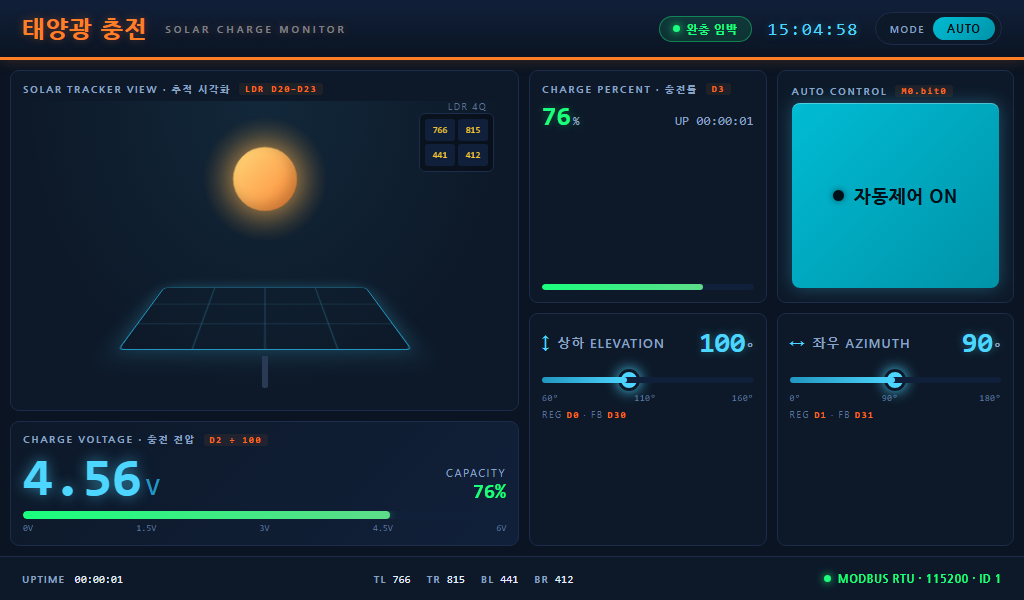Click the sun graphic in tracker view
The image size is (1024, 600).
(x=264, y=179)
